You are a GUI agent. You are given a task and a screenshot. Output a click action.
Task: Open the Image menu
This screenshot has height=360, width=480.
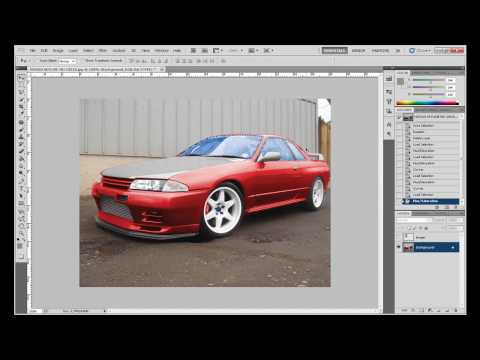pyautogui.click(x=58, y=51)
